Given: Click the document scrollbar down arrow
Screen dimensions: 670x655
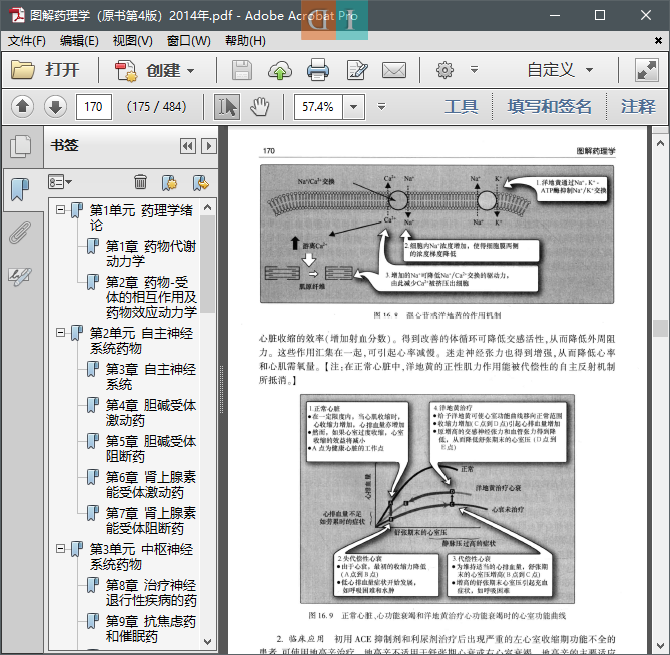Looking at the screenshot, I should pos(660,646).
